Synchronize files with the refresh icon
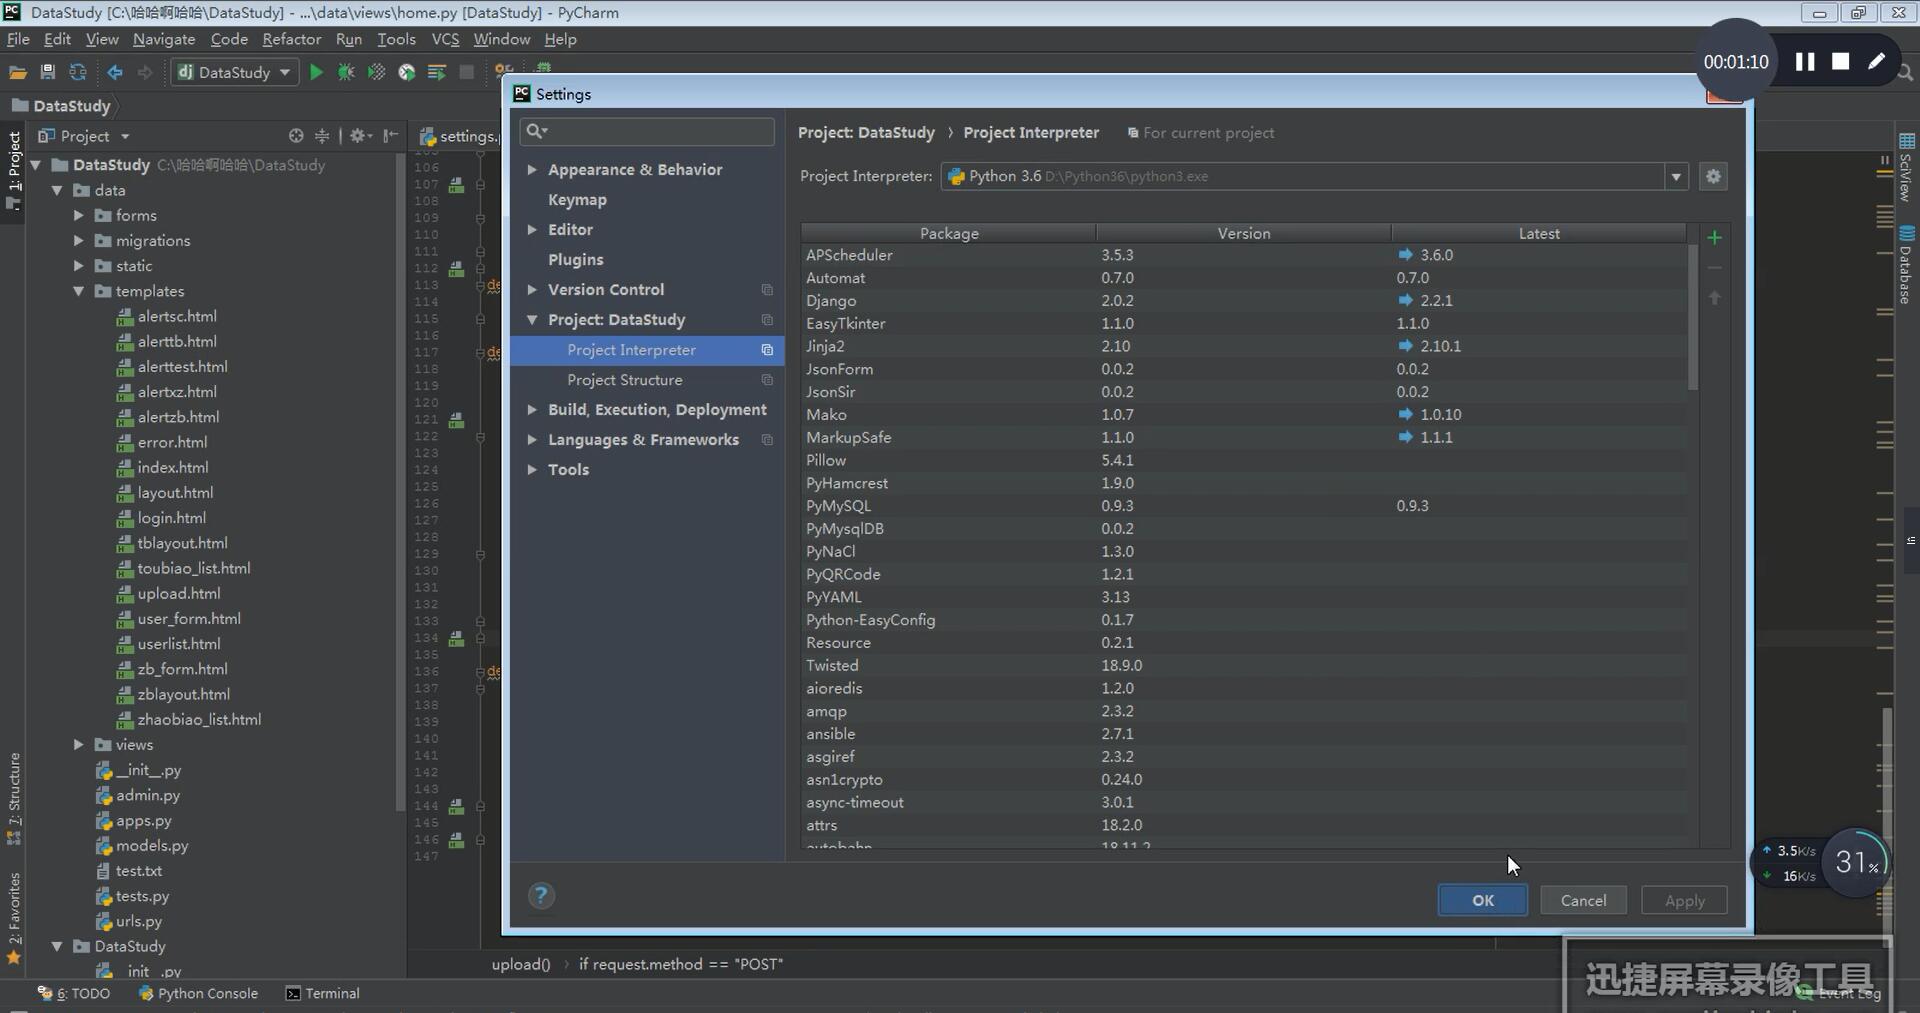The image size is (1920, 1013). pos(77,72)
